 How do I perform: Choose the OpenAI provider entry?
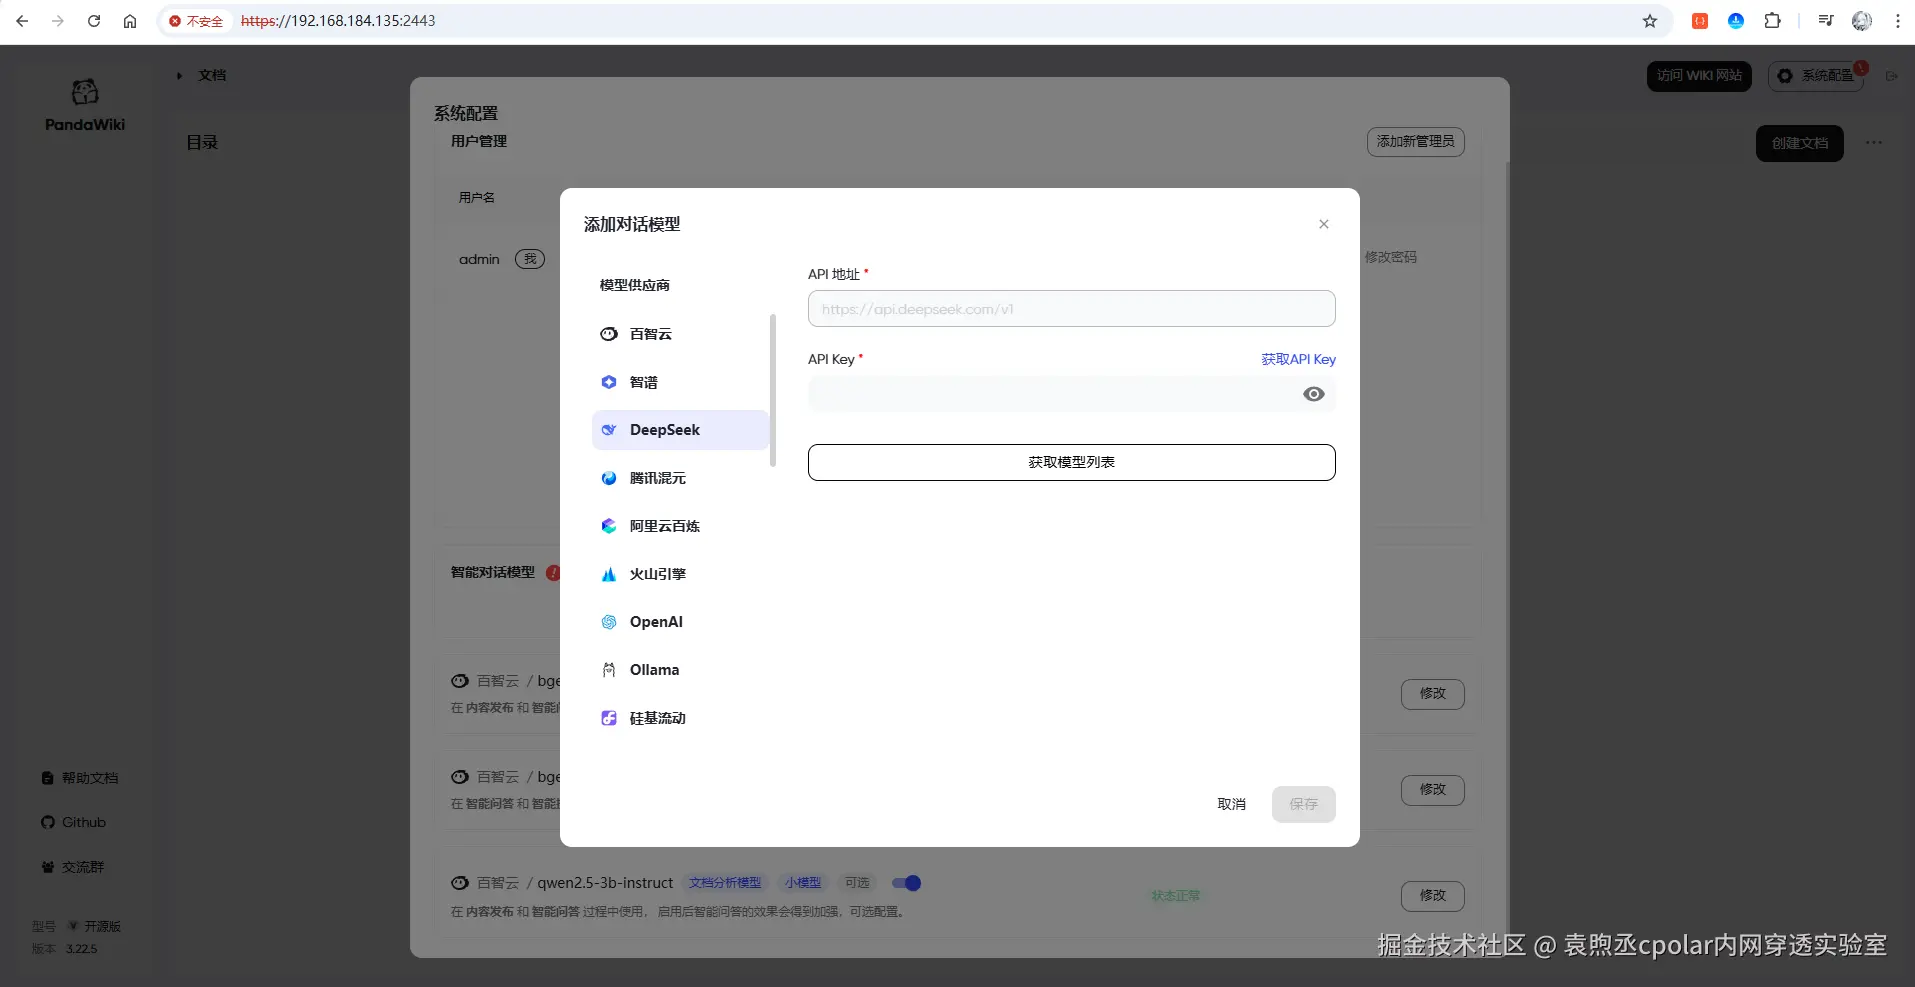pyautogui.click(x=680, y=622)
